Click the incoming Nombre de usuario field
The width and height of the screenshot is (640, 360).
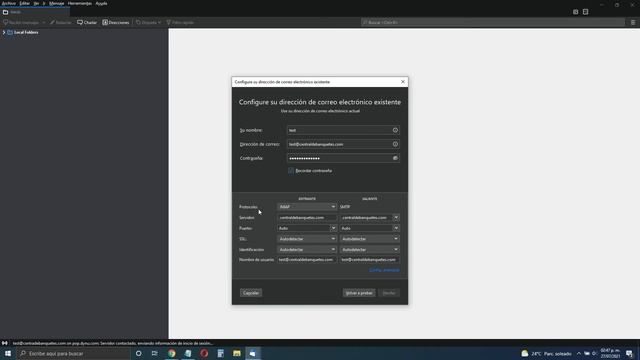click(x=307, y=260)
